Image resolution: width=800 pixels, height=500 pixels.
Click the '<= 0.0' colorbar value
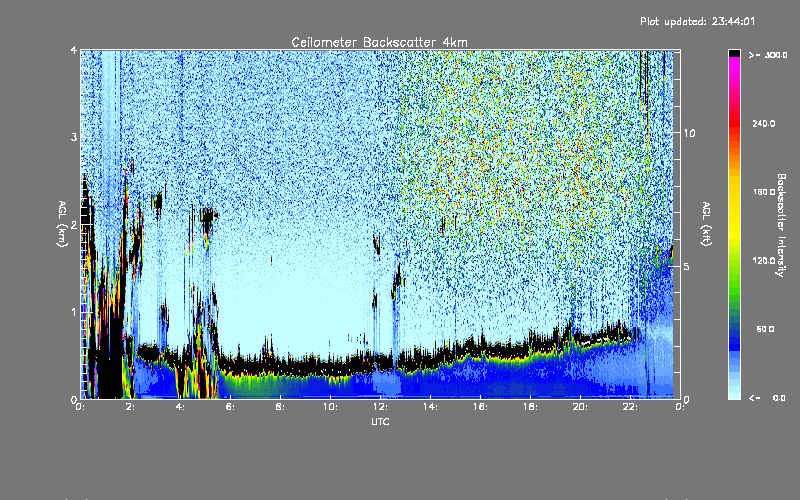768,398
